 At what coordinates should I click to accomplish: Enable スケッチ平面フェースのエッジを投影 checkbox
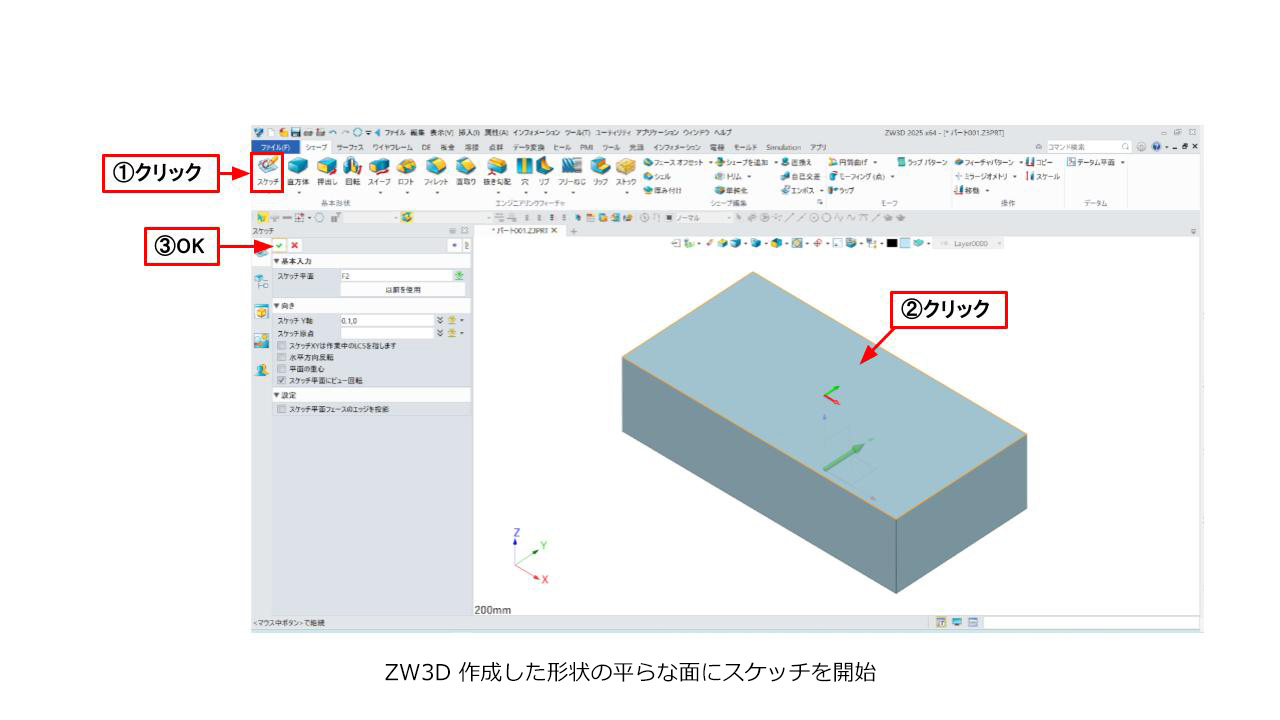click(x=281, y=409)
